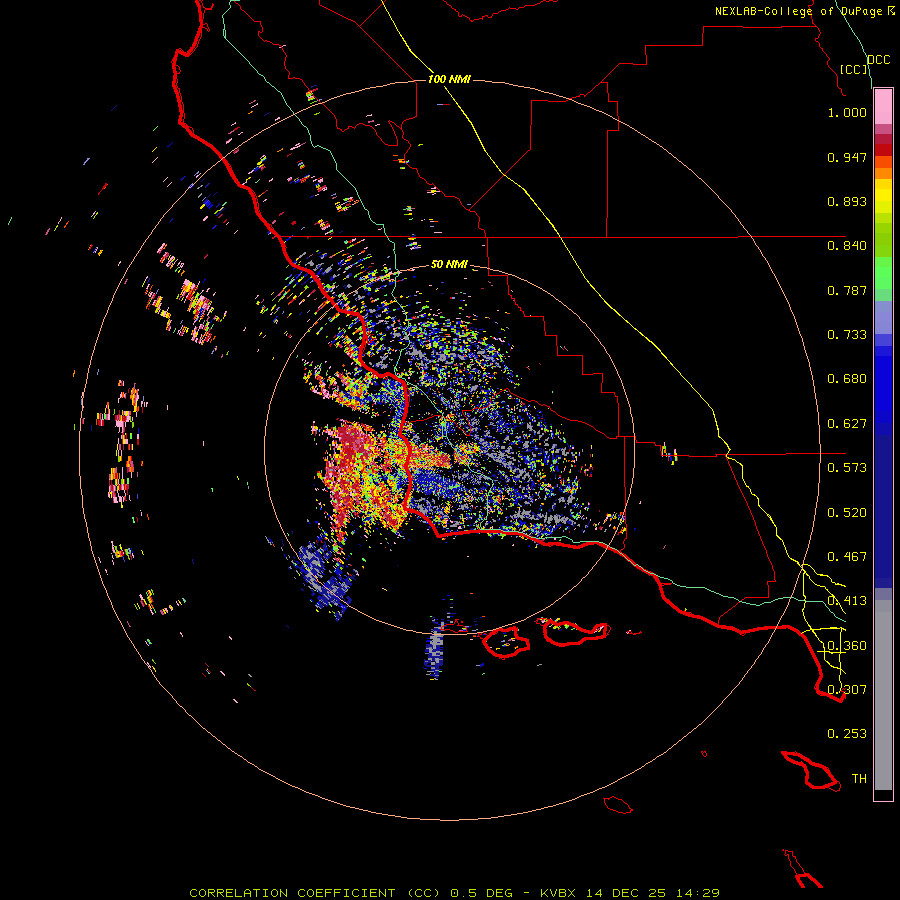Pick the lavender color bar segment
This screenshot has height=900, width=900.
[x=883, y=318]
